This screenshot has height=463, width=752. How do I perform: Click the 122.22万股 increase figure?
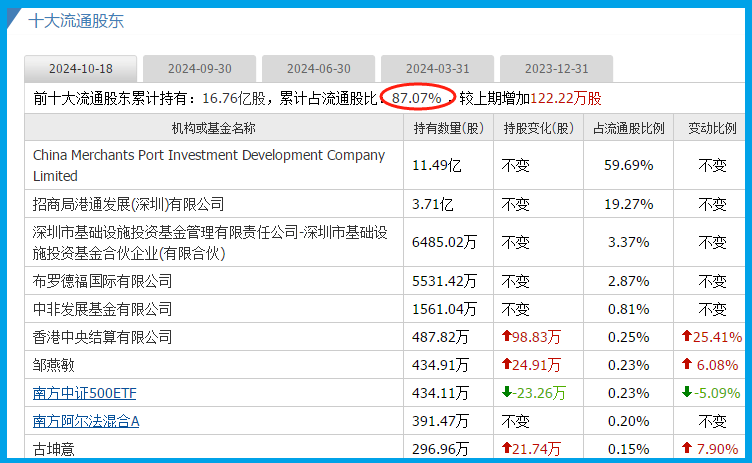coord(566,98)
